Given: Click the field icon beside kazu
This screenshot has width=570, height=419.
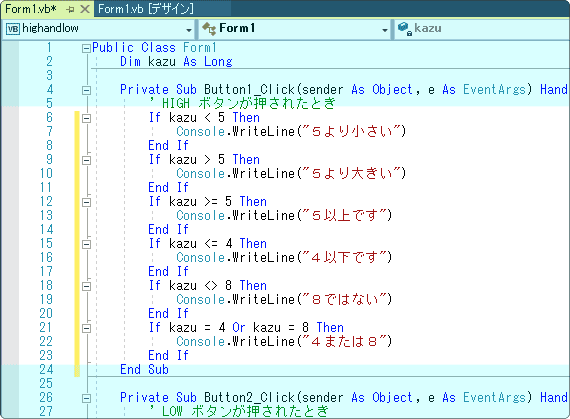Looking at the screenshot, I should [x=404, y=28].
